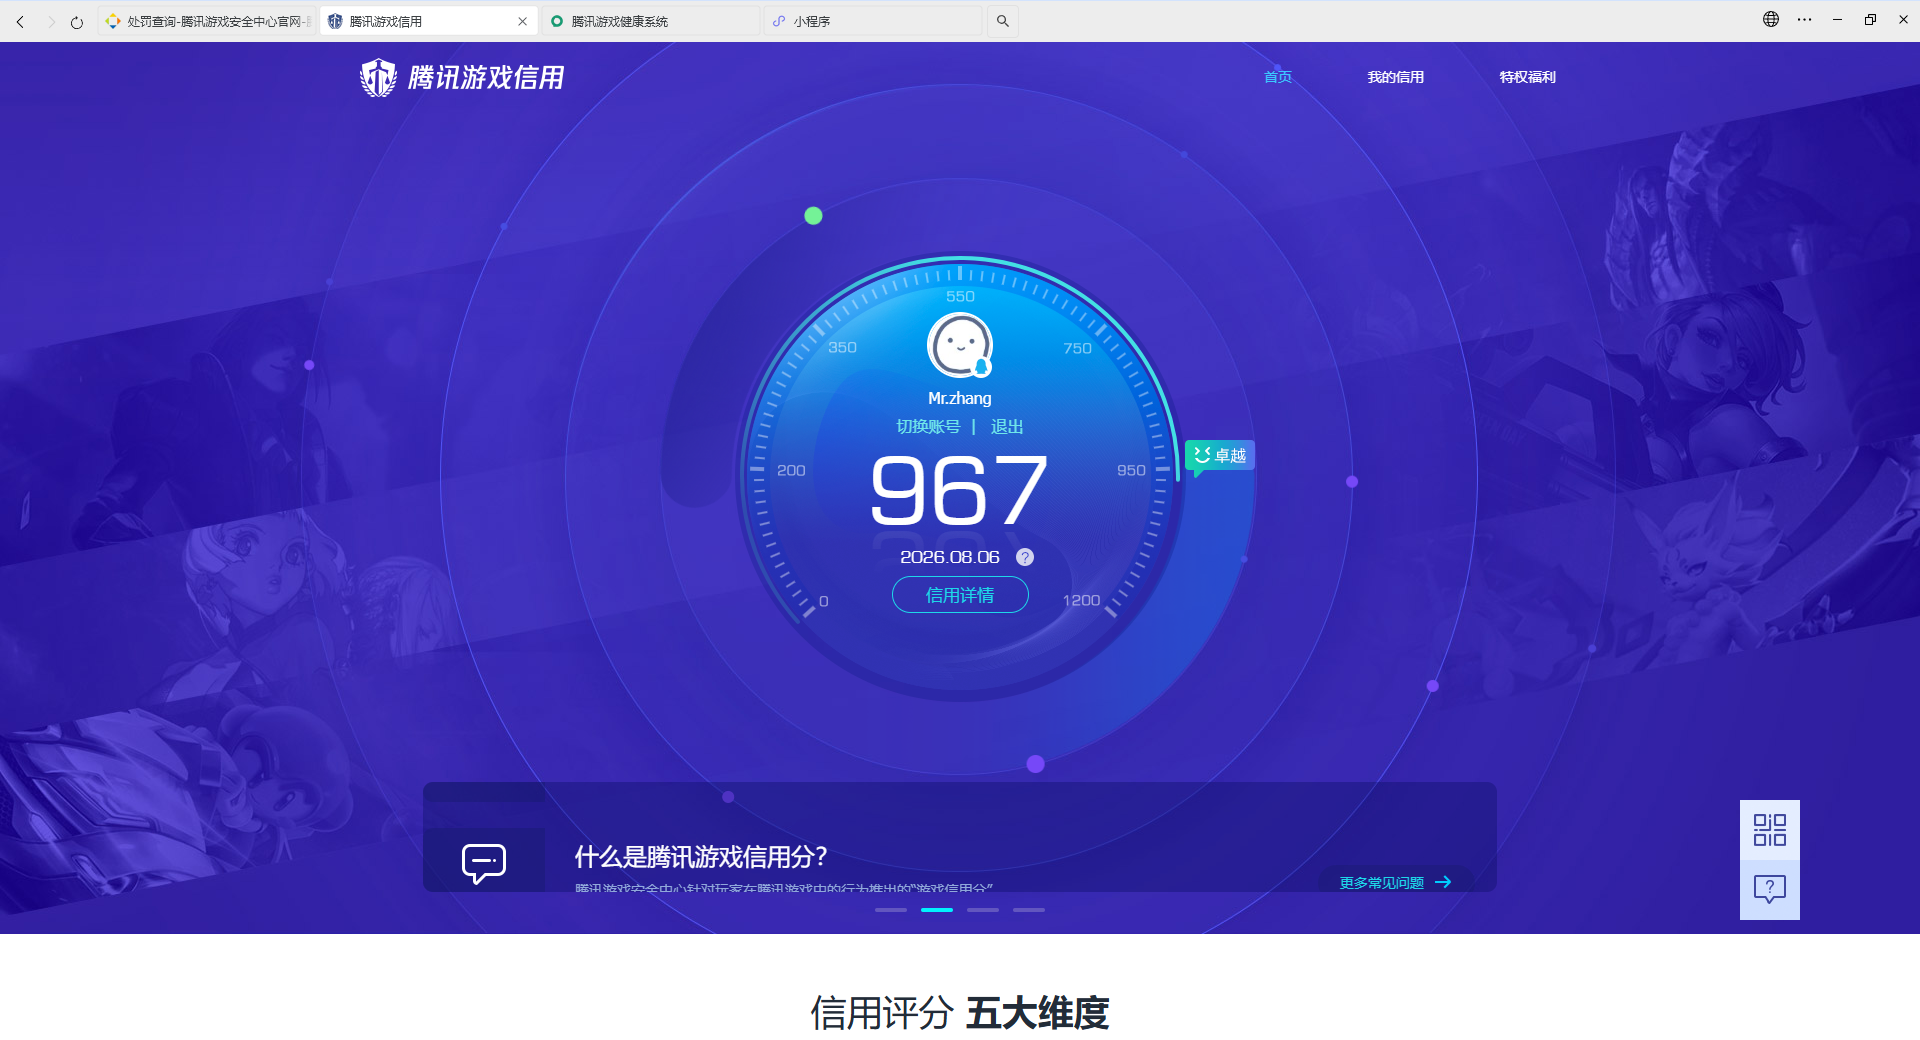Click the 更多常见问题 link

coord(1395,882)
